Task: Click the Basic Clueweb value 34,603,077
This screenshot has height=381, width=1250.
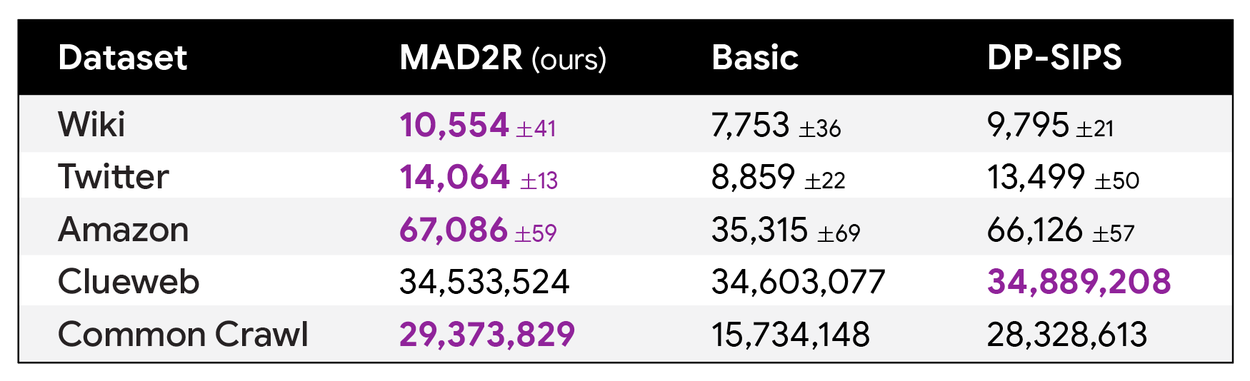Action: click(798, 282)
